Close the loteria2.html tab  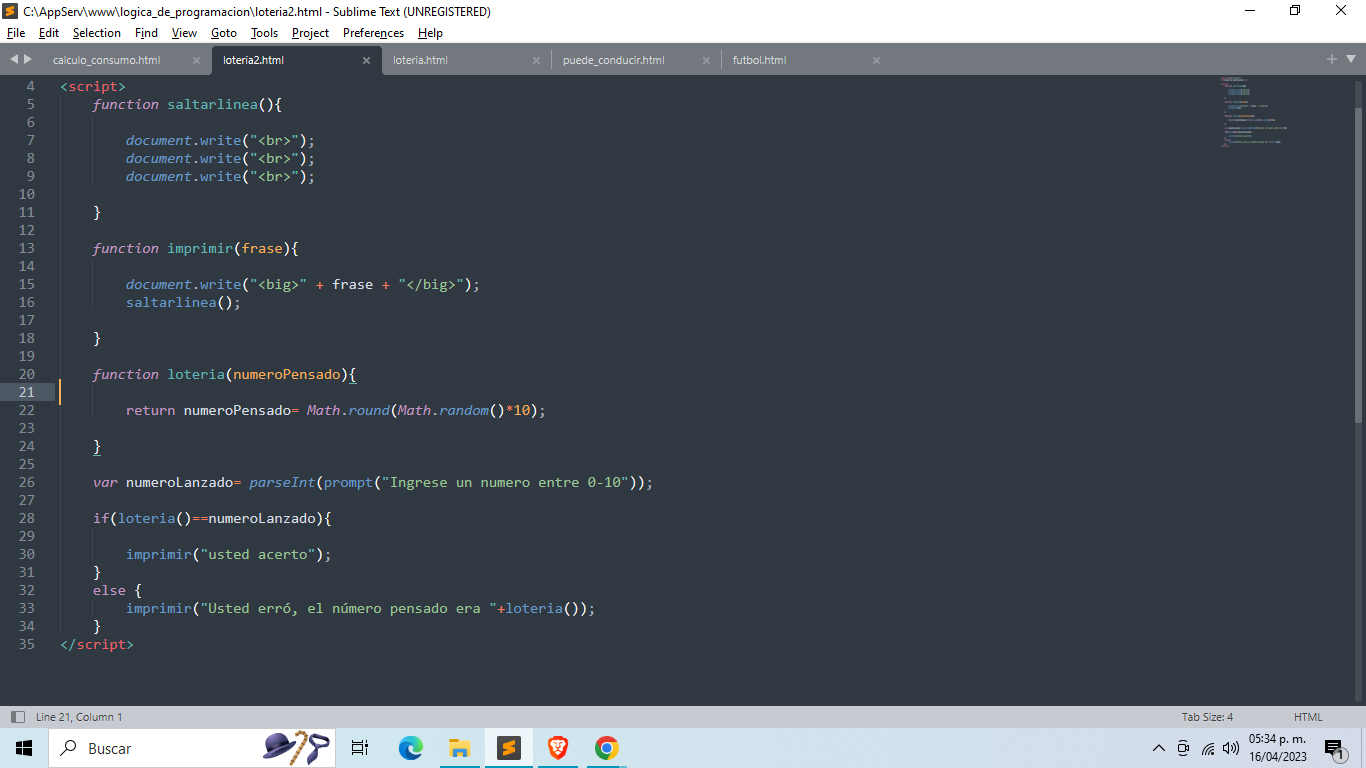[x=366, y=61]
